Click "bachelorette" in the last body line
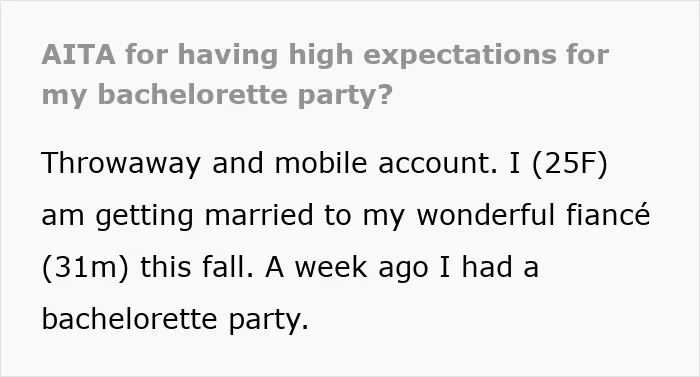Screen dimensions: 700x377 129,319
